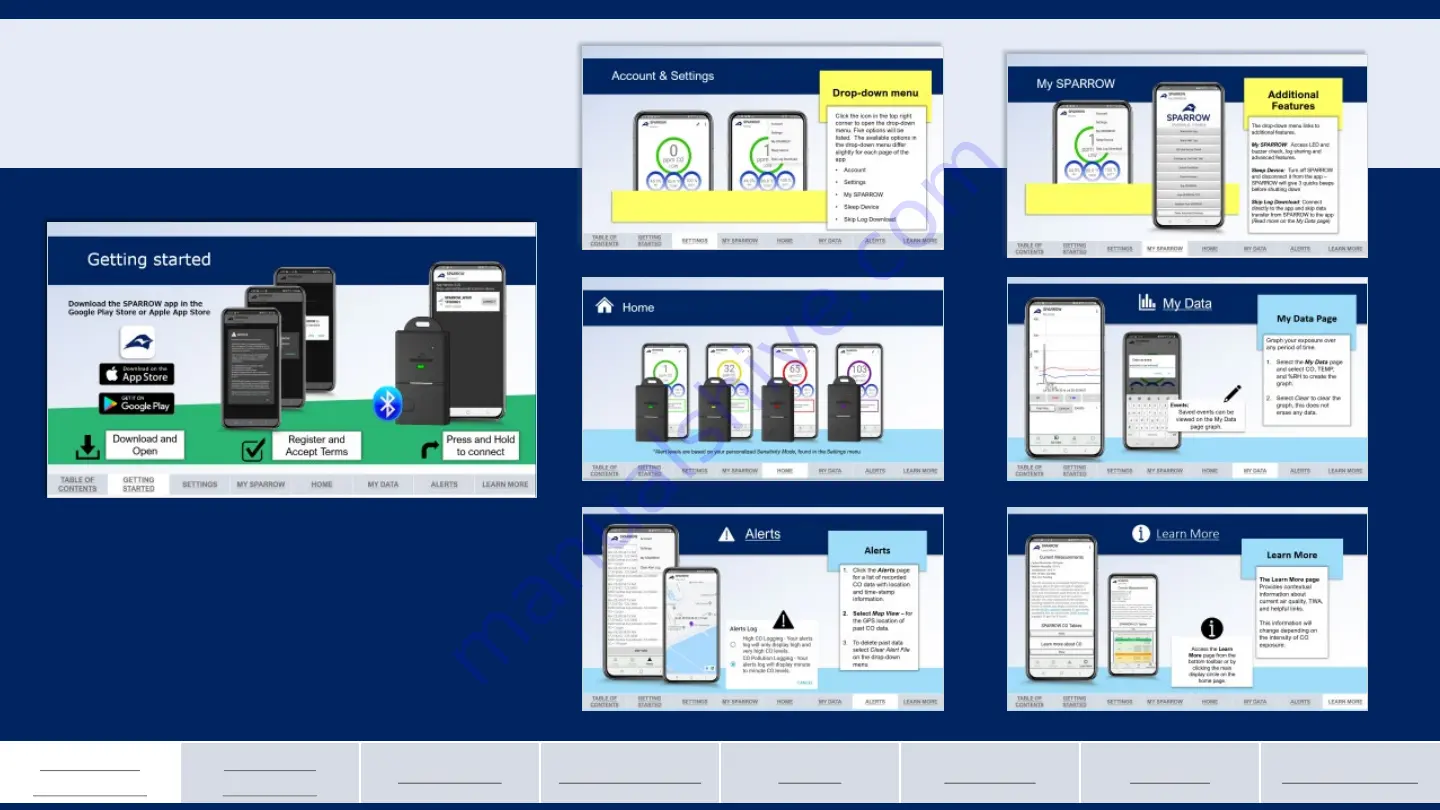Open Table of Contents tab on Getting started slide
The image size is (1440, 810).
click(x=77, y=484)
